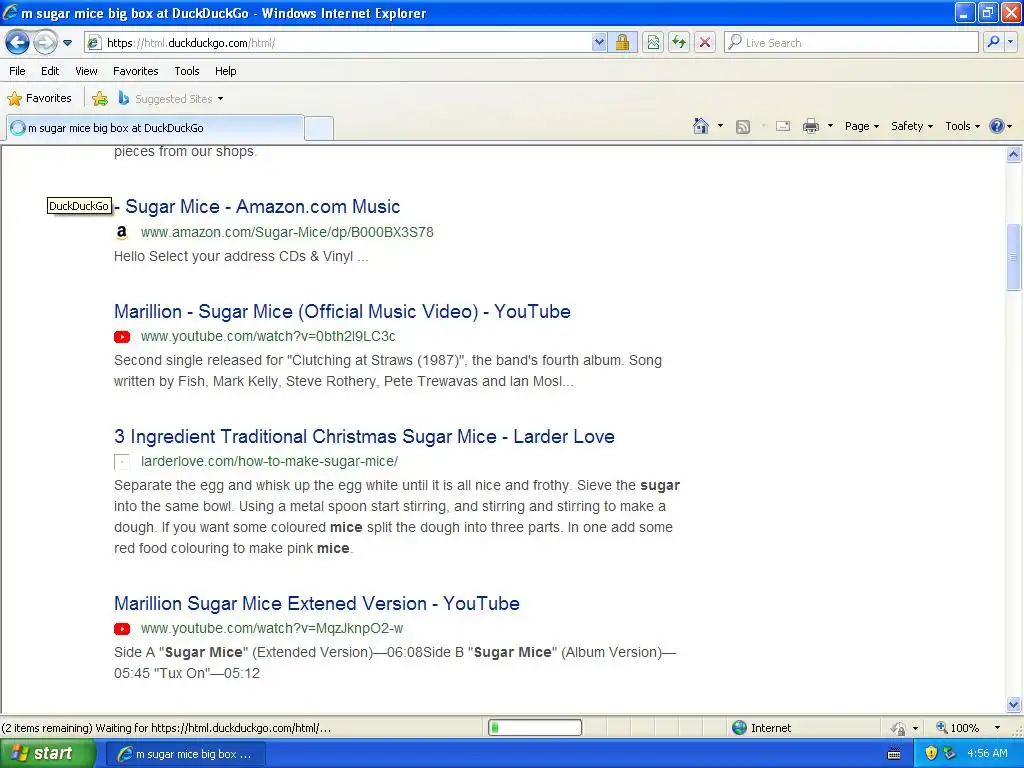Image resolution: width=1024 pixels, height=768 pixels.
Task: Click the RSS feeds icon
Action: pos(743,127)
